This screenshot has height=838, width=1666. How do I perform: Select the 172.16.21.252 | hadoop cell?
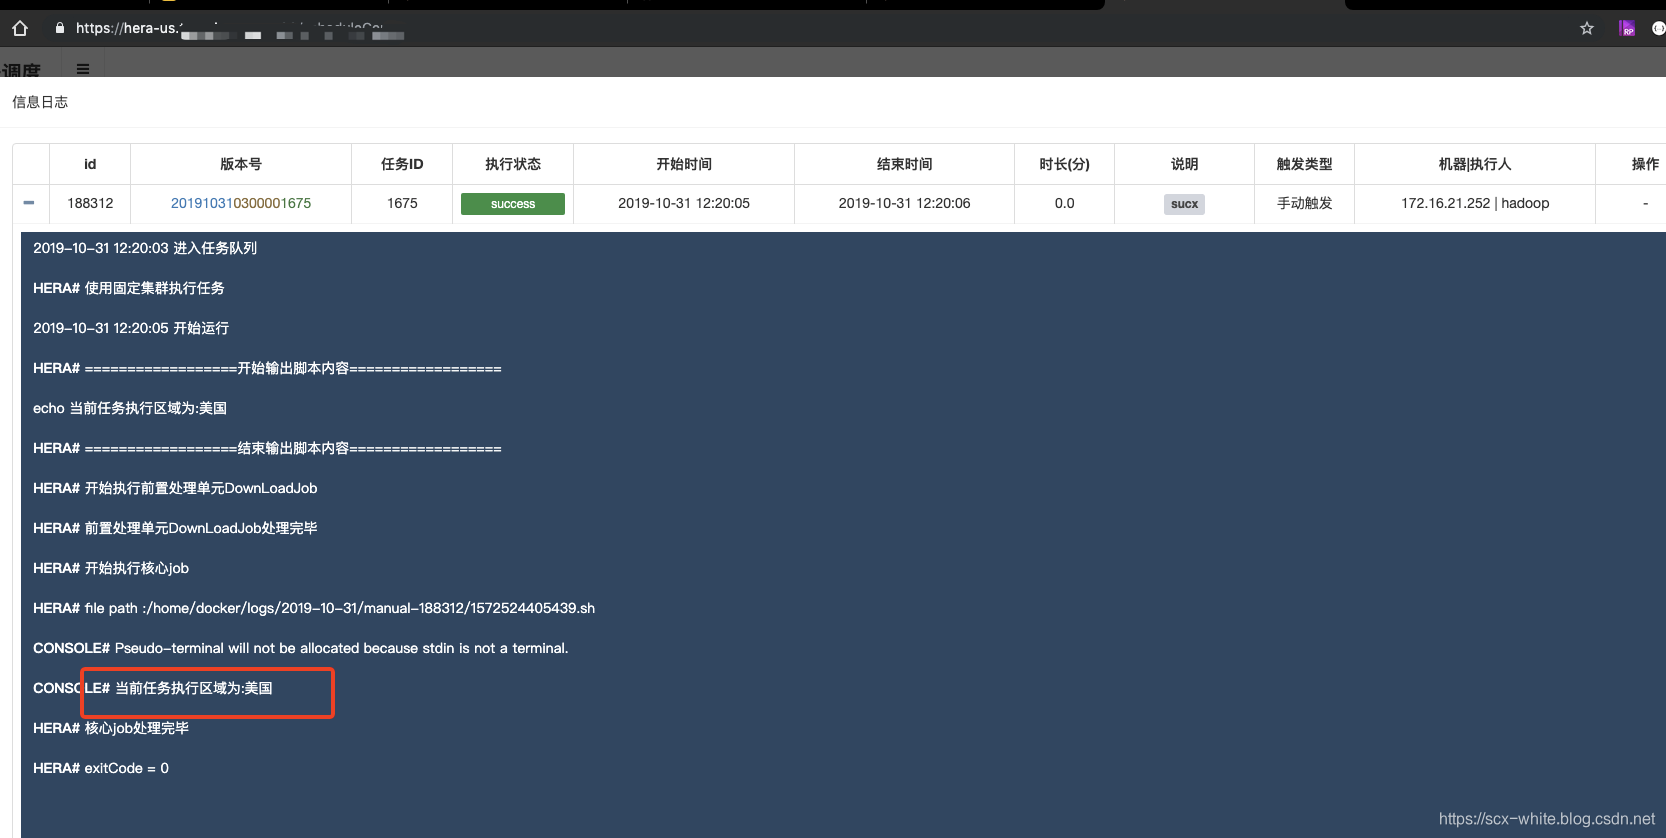[1475, 203]
